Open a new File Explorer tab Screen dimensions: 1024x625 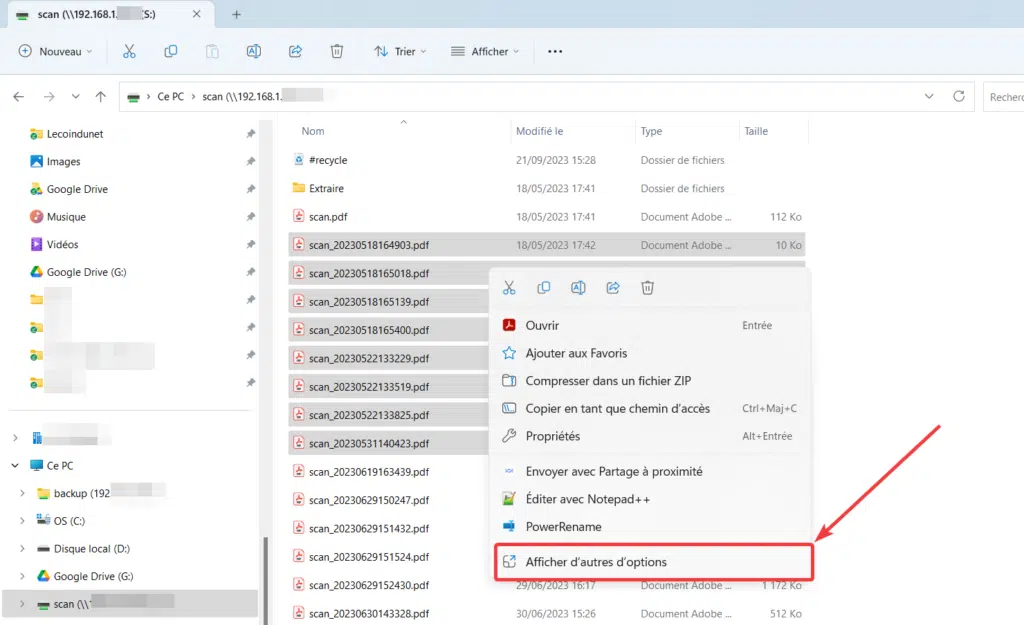pos(237,14)
